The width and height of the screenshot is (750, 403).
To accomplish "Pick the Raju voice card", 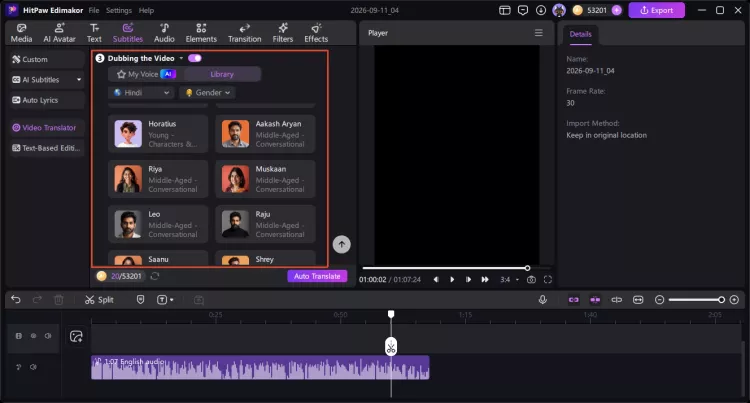I will tap(265, 224).
